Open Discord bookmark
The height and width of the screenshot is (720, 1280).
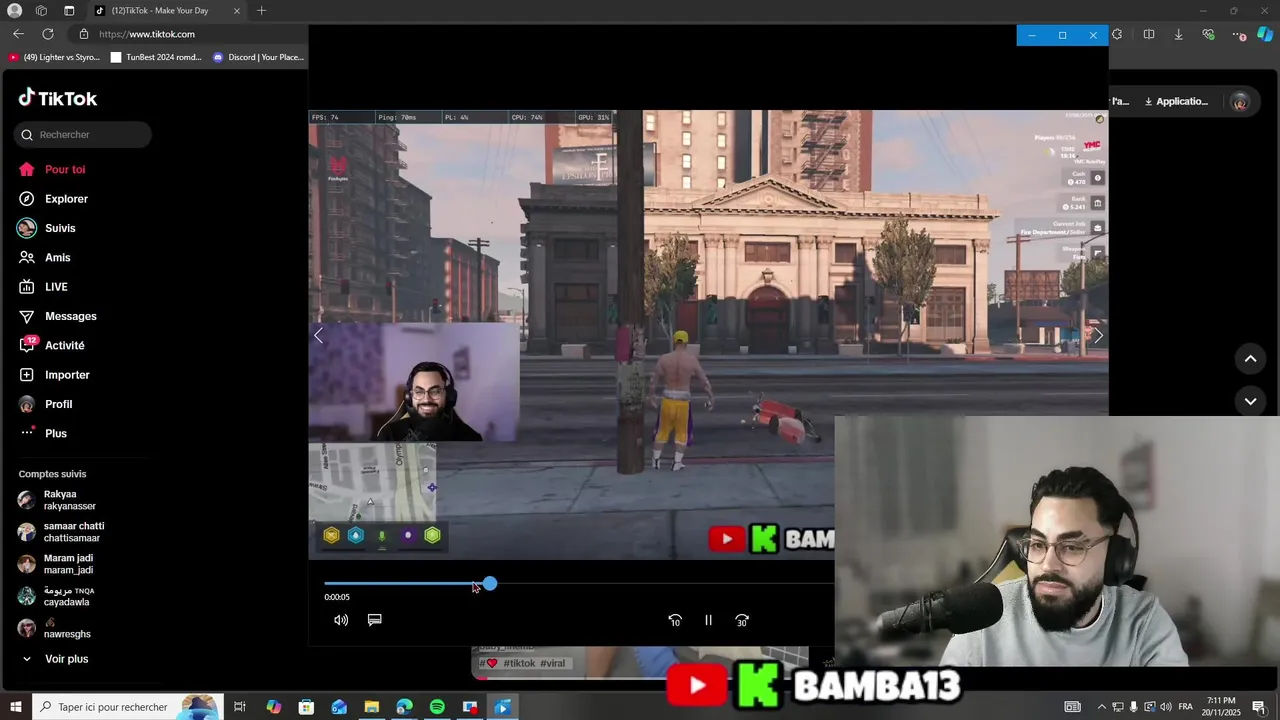point(259,57)
